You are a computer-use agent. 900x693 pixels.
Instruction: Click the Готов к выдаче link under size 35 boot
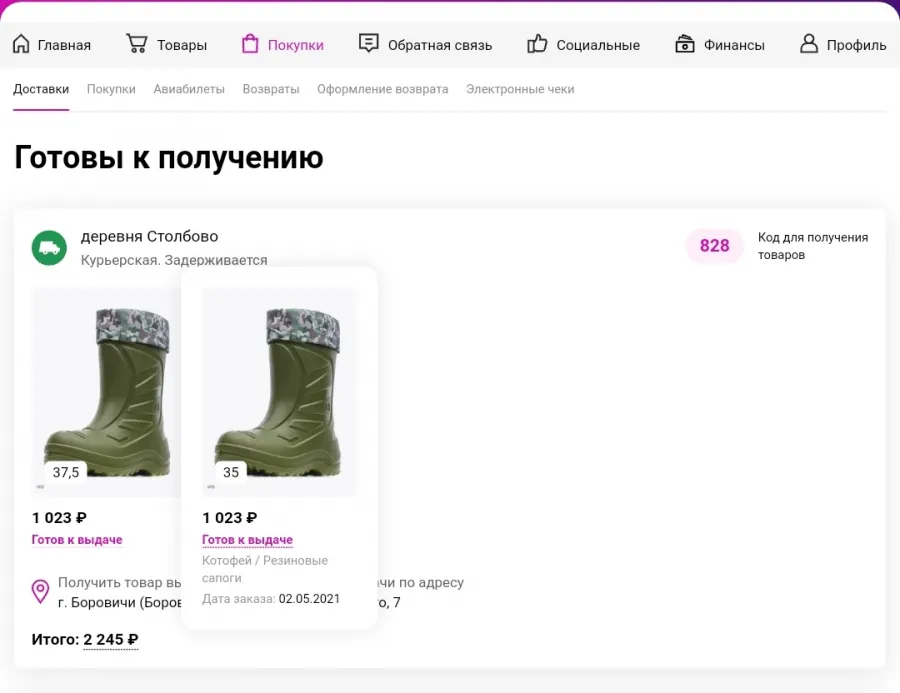click(247, 540)
